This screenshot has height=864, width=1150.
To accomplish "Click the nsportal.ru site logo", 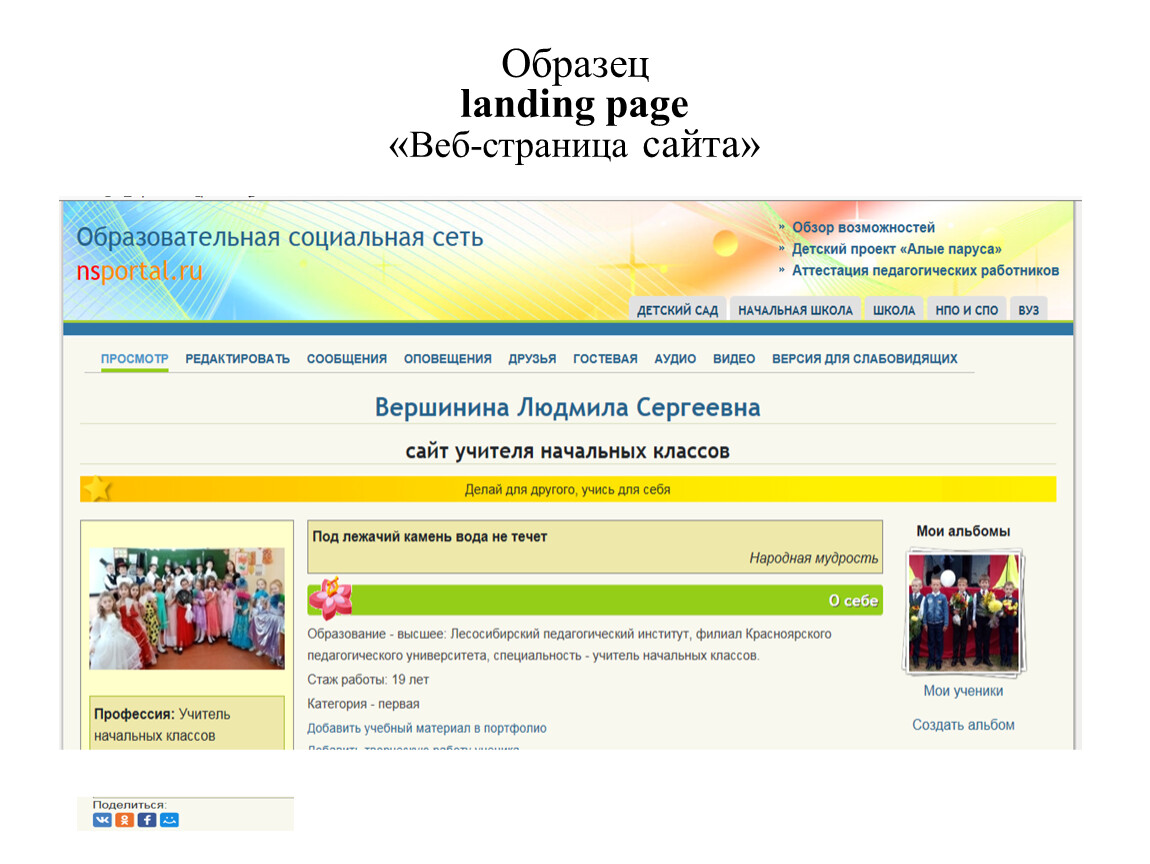I will 139,271.
